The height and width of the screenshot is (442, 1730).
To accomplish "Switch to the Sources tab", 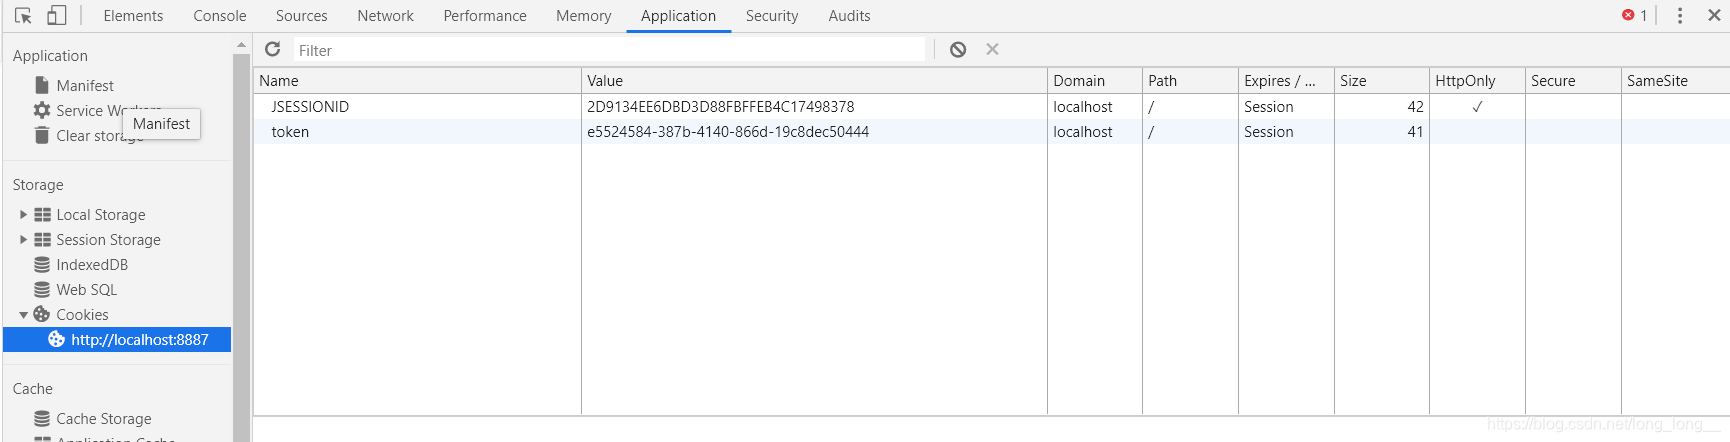I will click(x=301, y=16).
